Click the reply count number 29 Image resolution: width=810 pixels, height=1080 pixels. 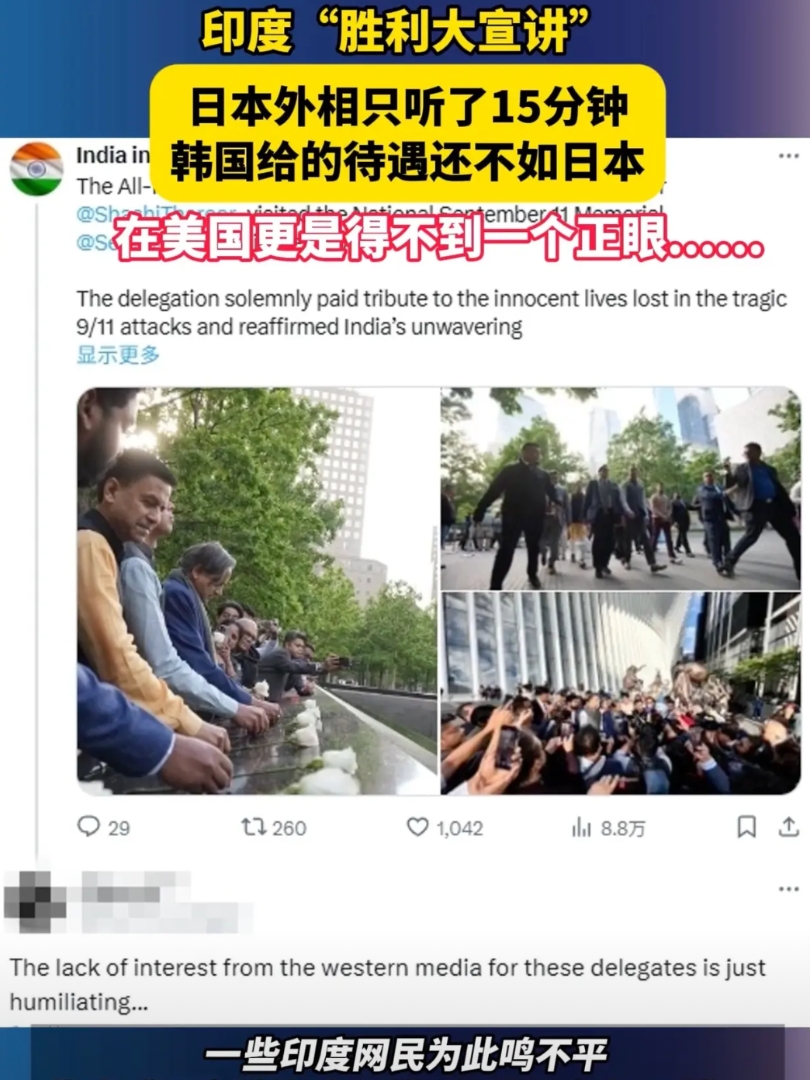click(118, 828)
